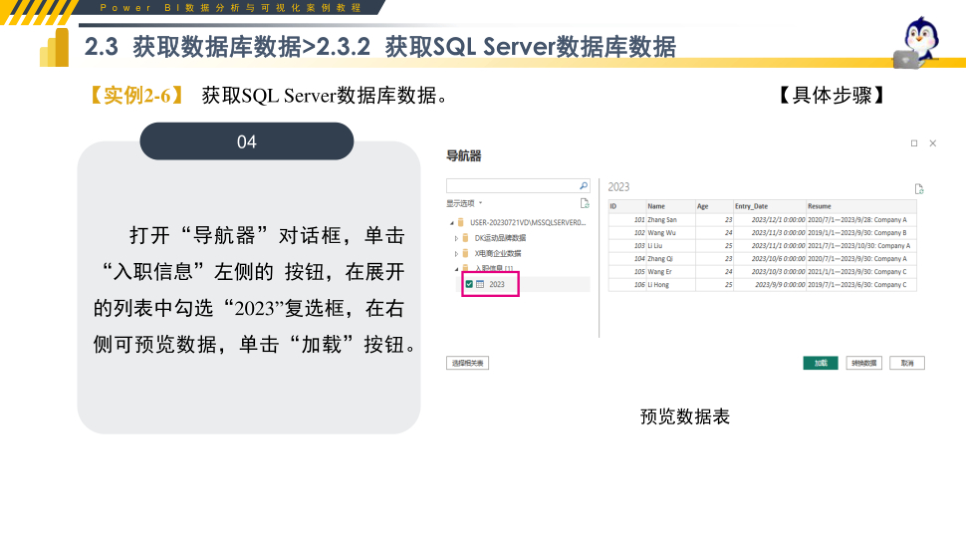The height and width of the screenshot is (544, 966).
Task: Click the 【实例2-6】 orange label
Action: (x=137, y=95)
